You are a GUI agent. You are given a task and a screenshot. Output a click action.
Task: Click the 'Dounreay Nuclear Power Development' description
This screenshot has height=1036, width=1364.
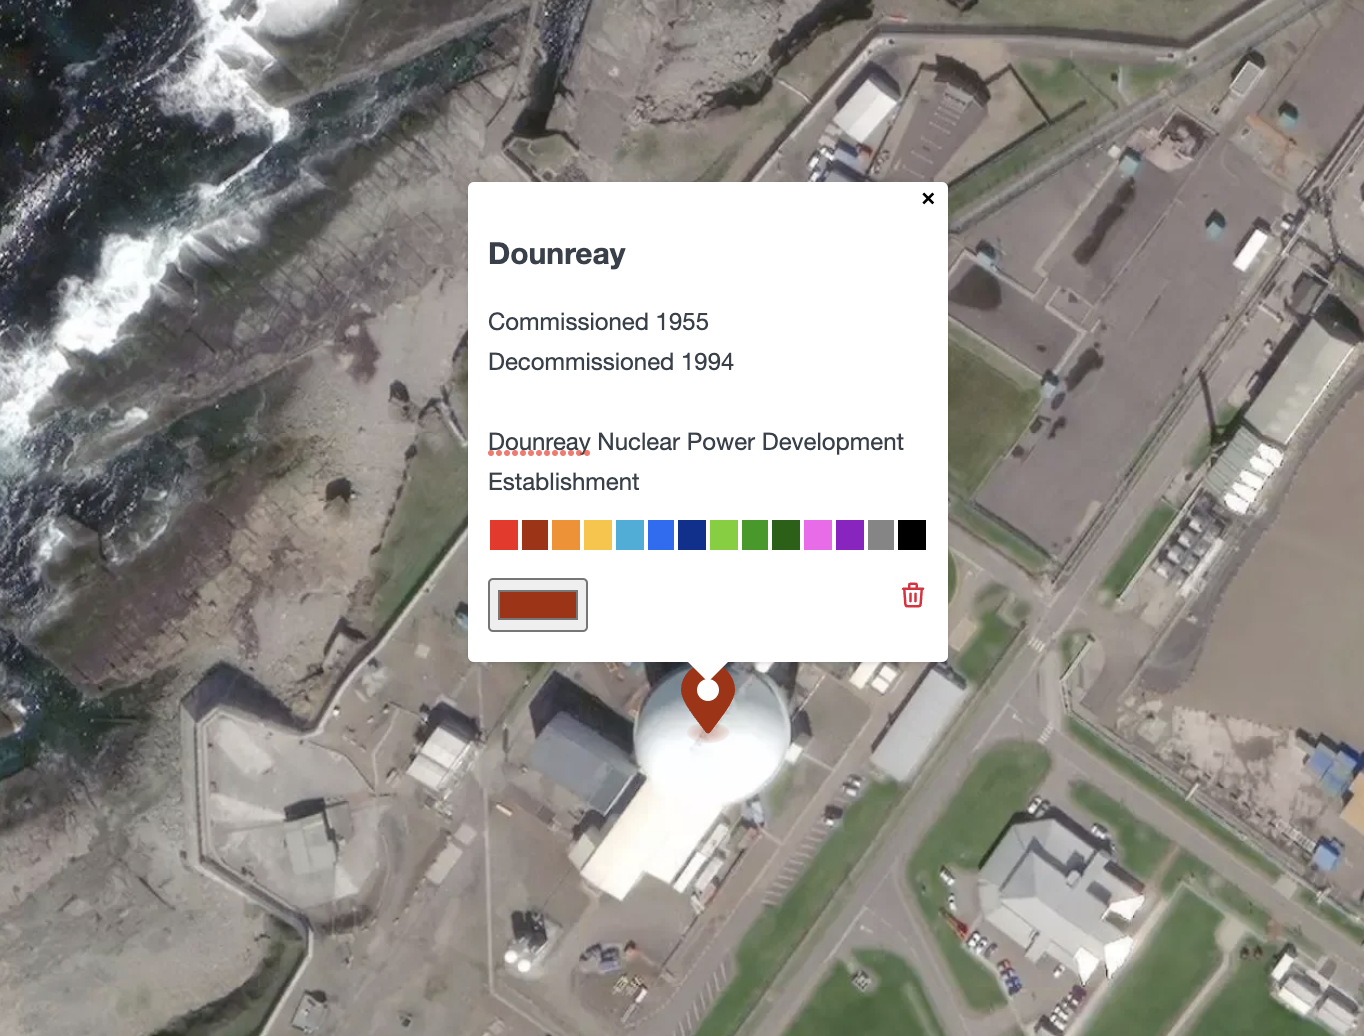[x=696, y=442]
